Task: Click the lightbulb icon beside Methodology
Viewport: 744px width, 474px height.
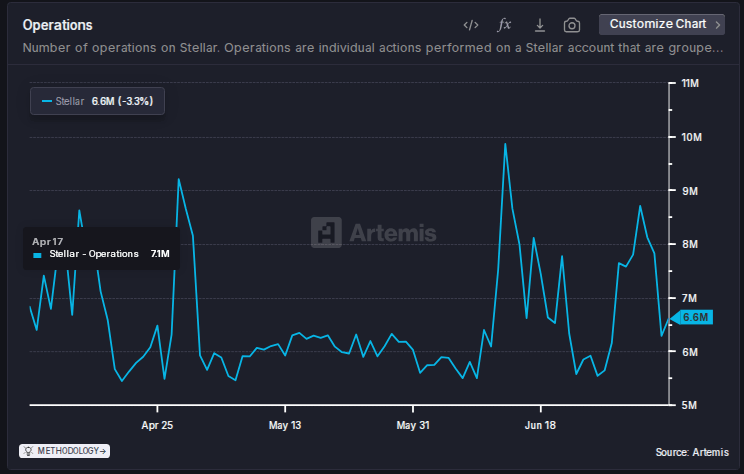Action: click(x=28, y=451)
